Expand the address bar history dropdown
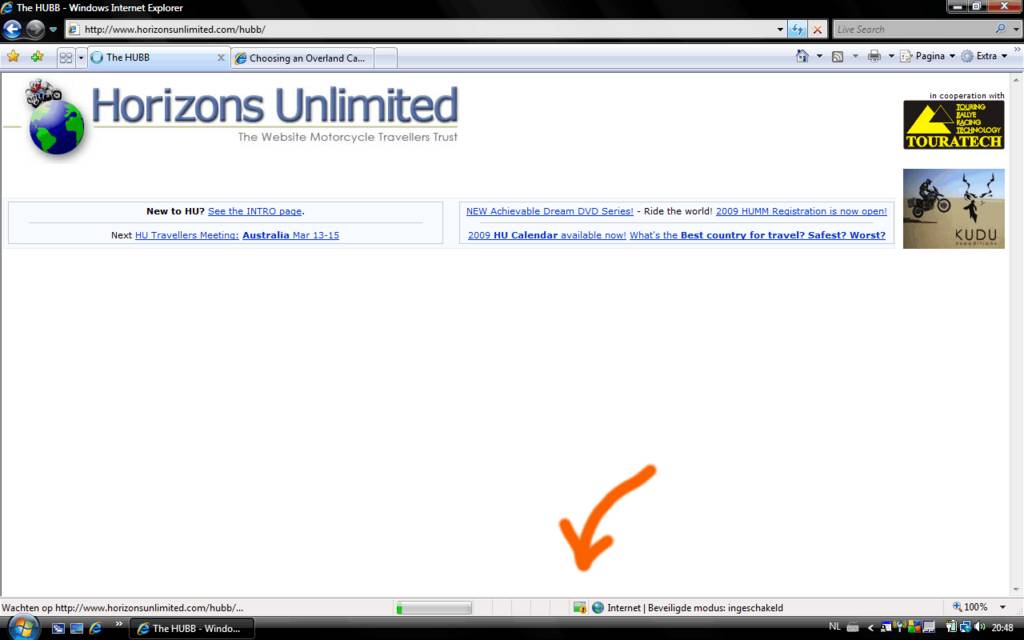The width and height of the screenshot is (1024, 640). point(780,29)
